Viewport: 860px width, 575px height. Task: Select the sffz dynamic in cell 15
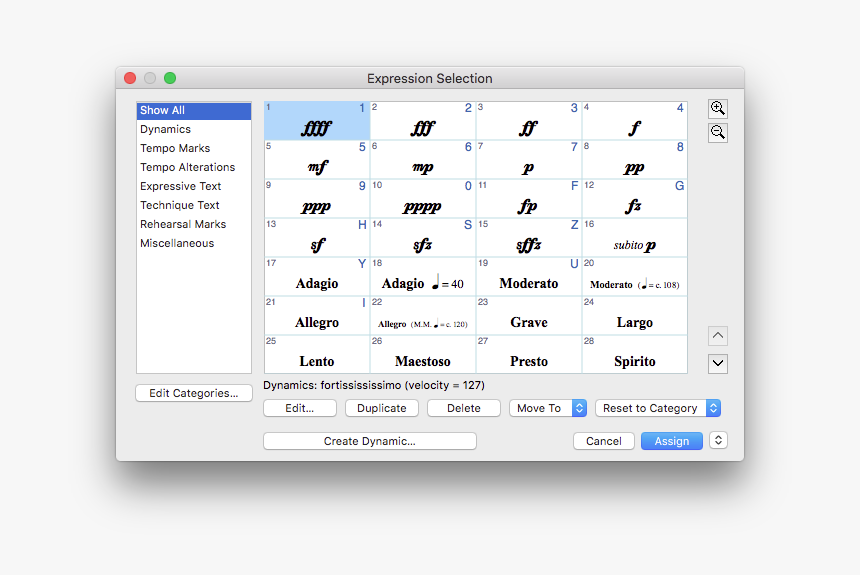click(x=529, y=238)
